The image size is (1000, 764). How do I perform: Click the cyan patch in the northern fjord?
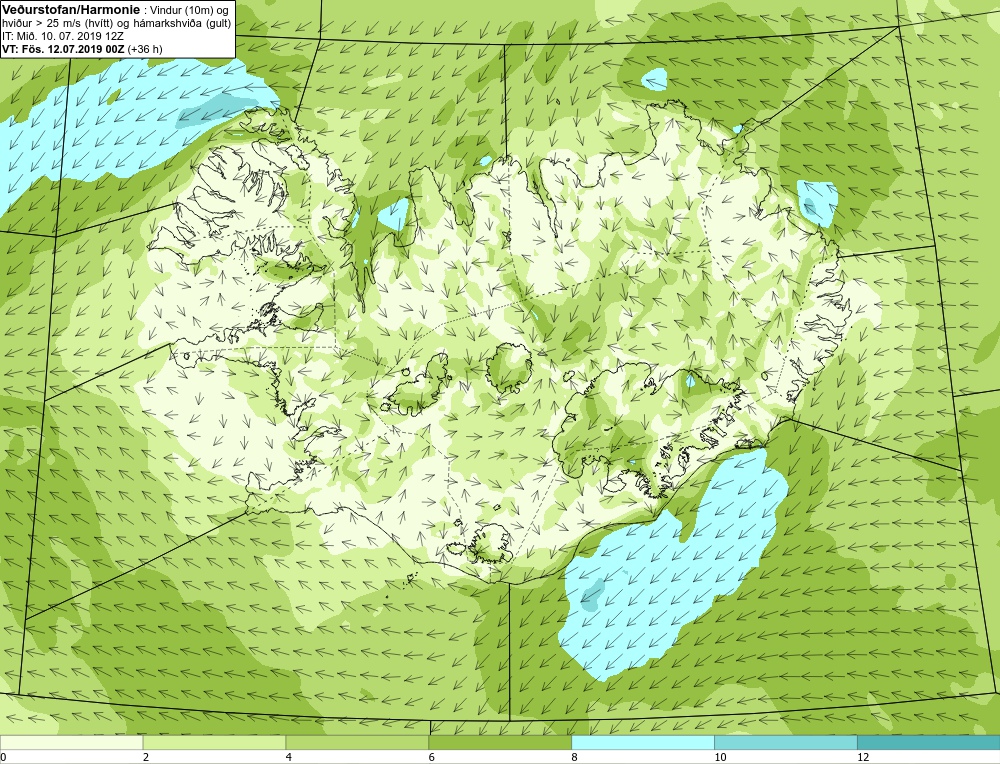393,214
